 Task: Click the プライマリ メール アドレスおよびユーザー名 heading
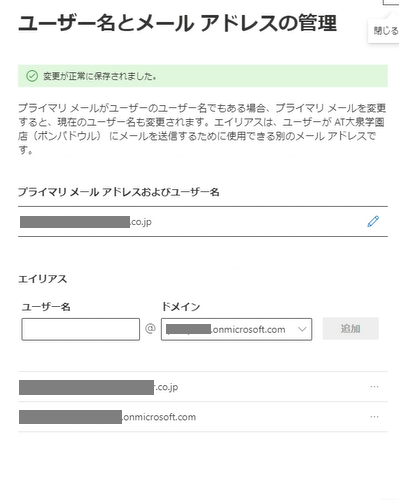(119, 192)
